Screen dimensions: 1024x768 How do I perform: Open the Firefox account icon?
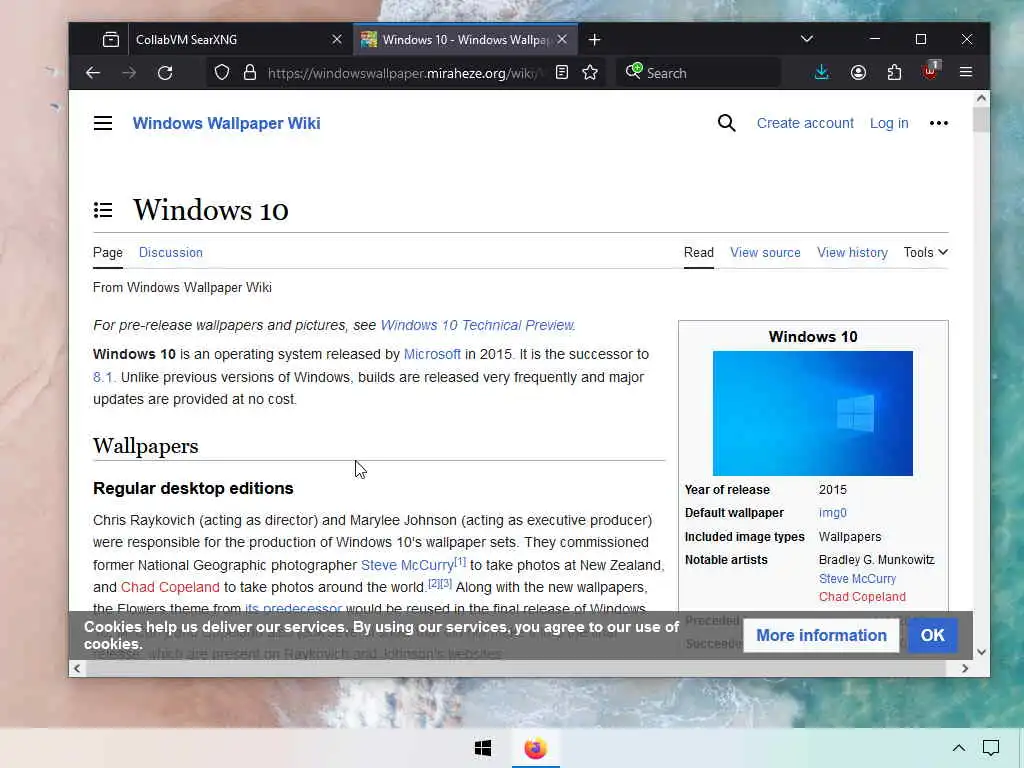pyautogui.click(x=858, y=72)
